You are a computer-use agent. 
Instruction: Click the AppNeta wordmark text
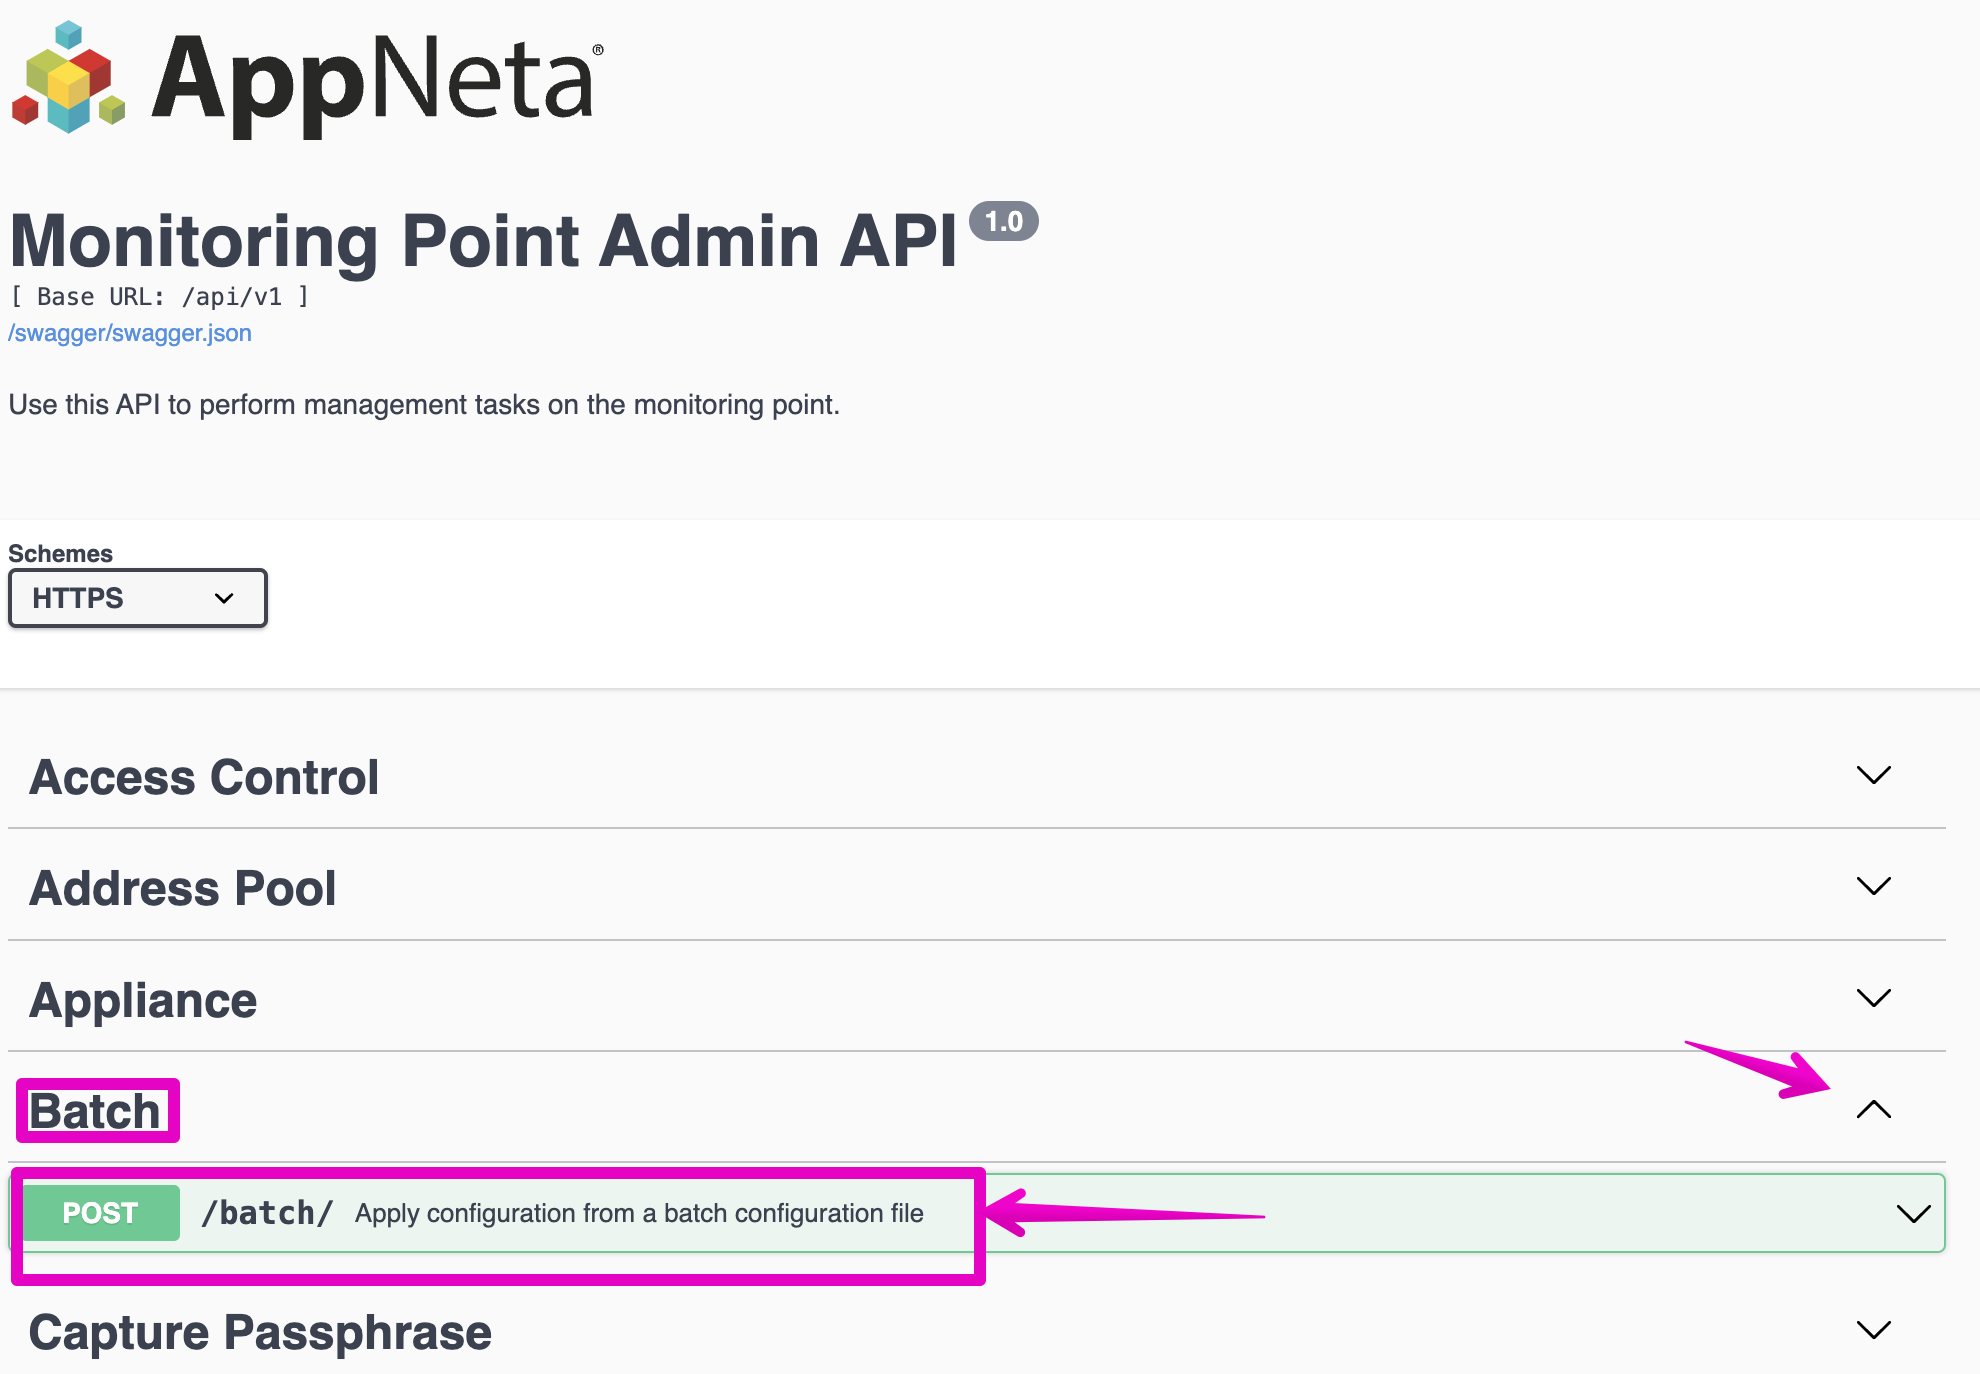tap(375, 80)
